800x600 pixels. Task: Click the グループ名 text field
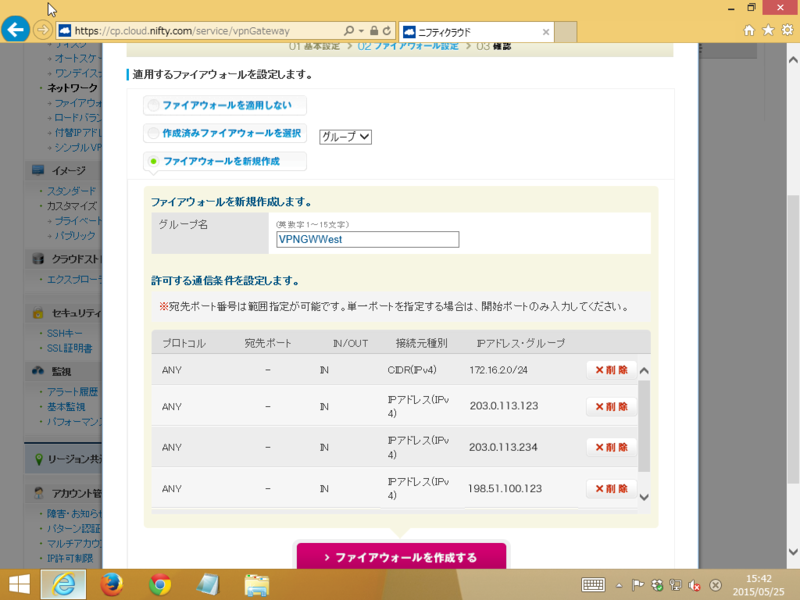point(367,239)
